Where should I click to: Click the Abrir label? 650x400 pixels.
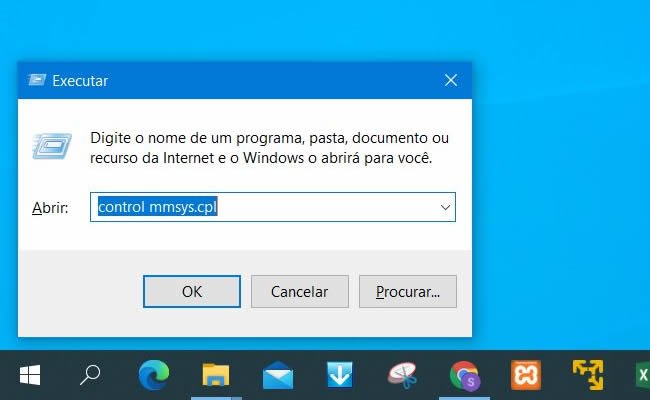pos(50,207)
